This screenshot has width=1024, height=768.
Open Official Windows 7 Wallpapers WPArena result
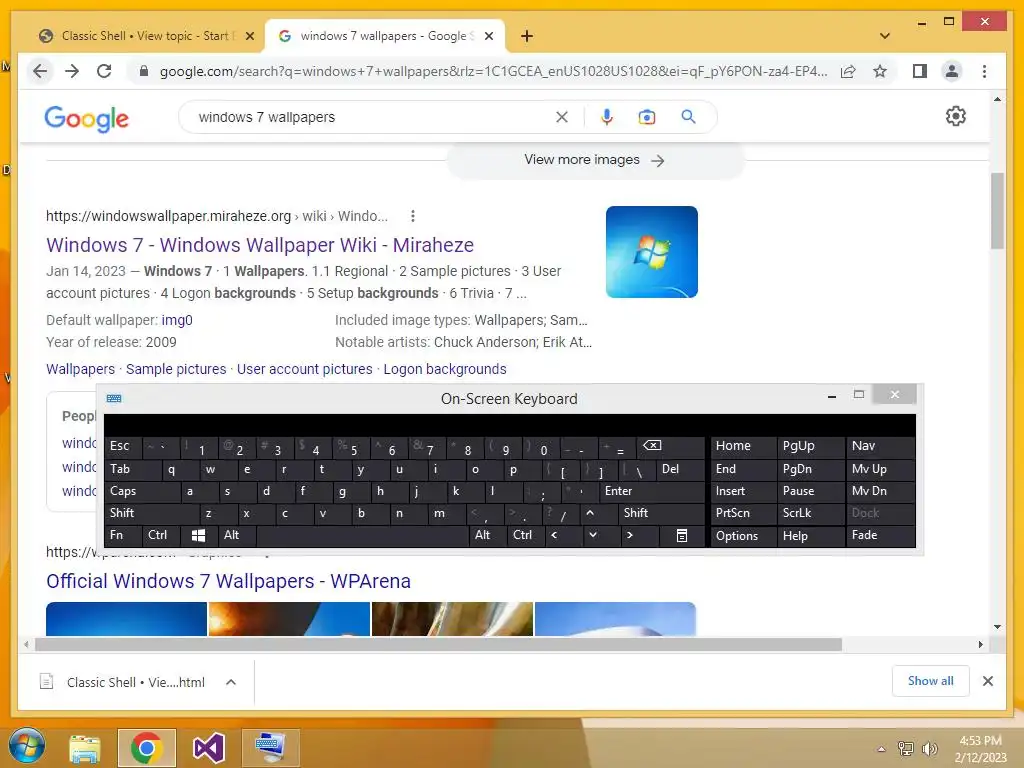[228, 581]
